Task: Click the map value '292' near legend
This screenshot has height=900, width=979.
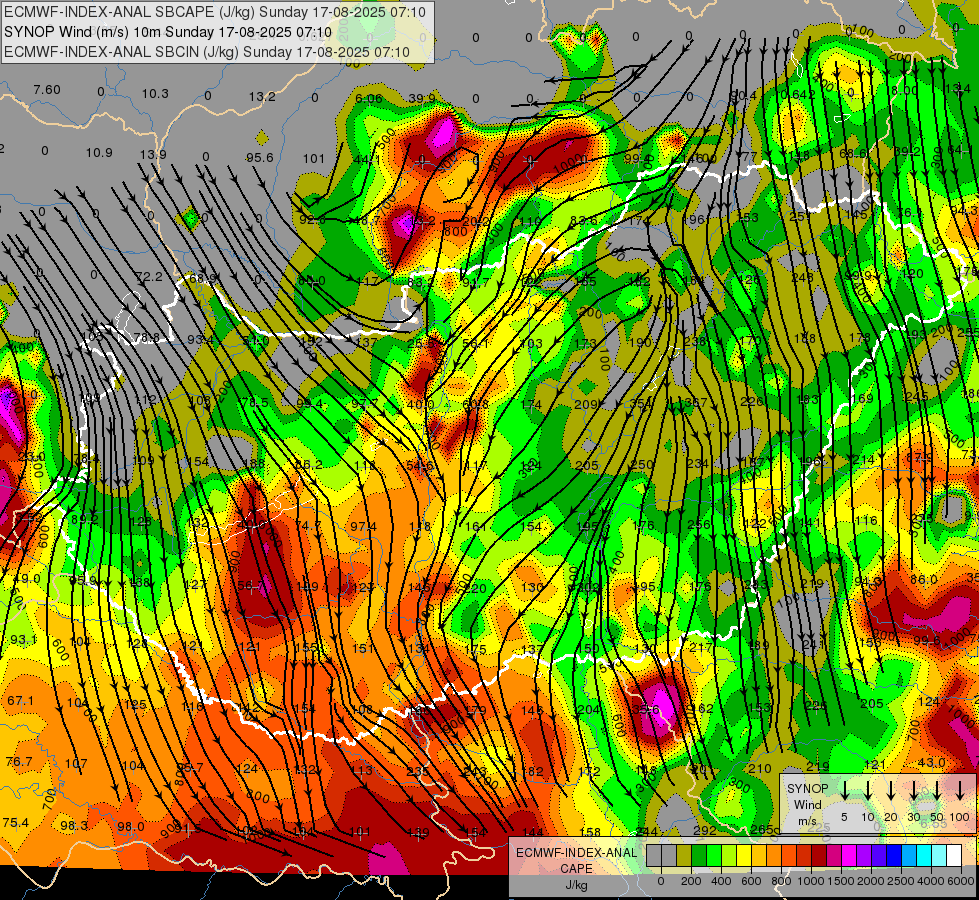Action: [705, 830]
